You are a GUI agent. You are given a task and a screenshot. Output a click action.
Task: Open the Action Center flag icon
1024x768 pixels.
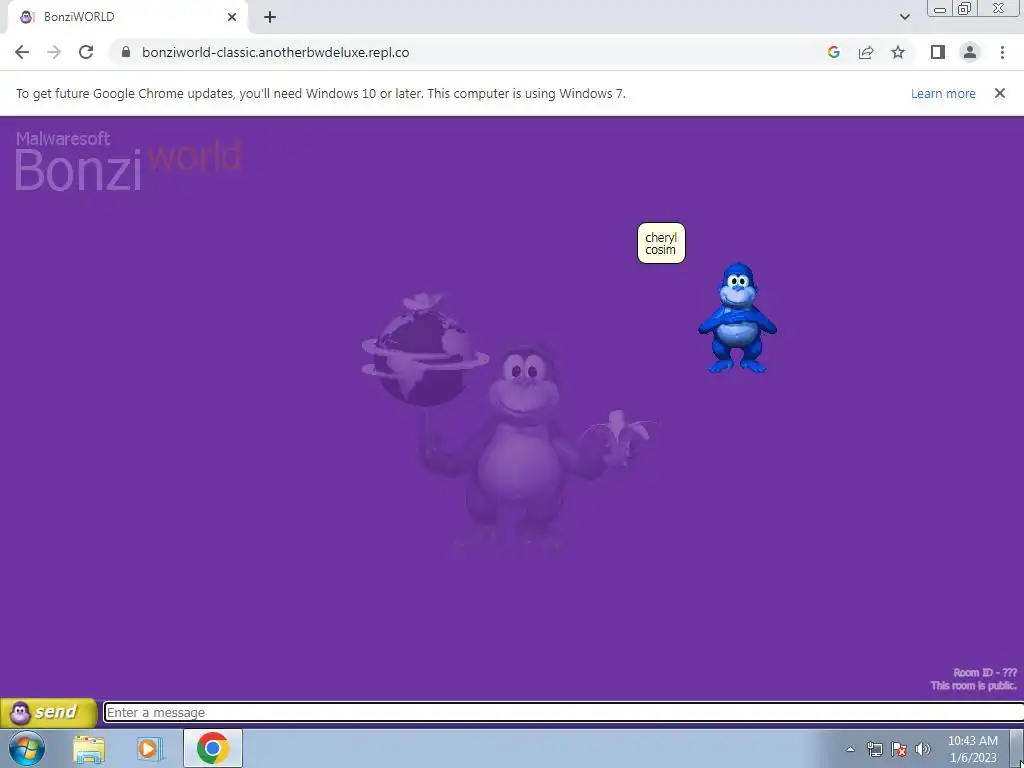click(899, 750)
